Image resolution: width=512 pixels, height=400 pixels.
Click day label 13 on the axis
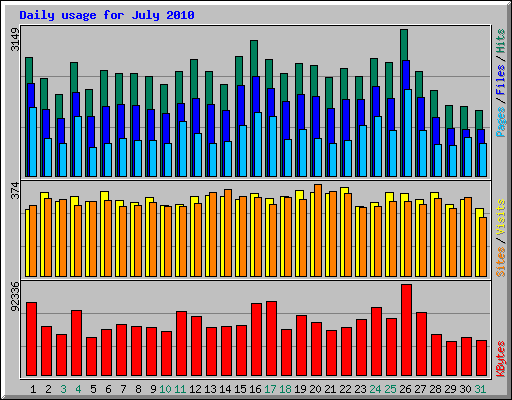(x=210, y=389)
